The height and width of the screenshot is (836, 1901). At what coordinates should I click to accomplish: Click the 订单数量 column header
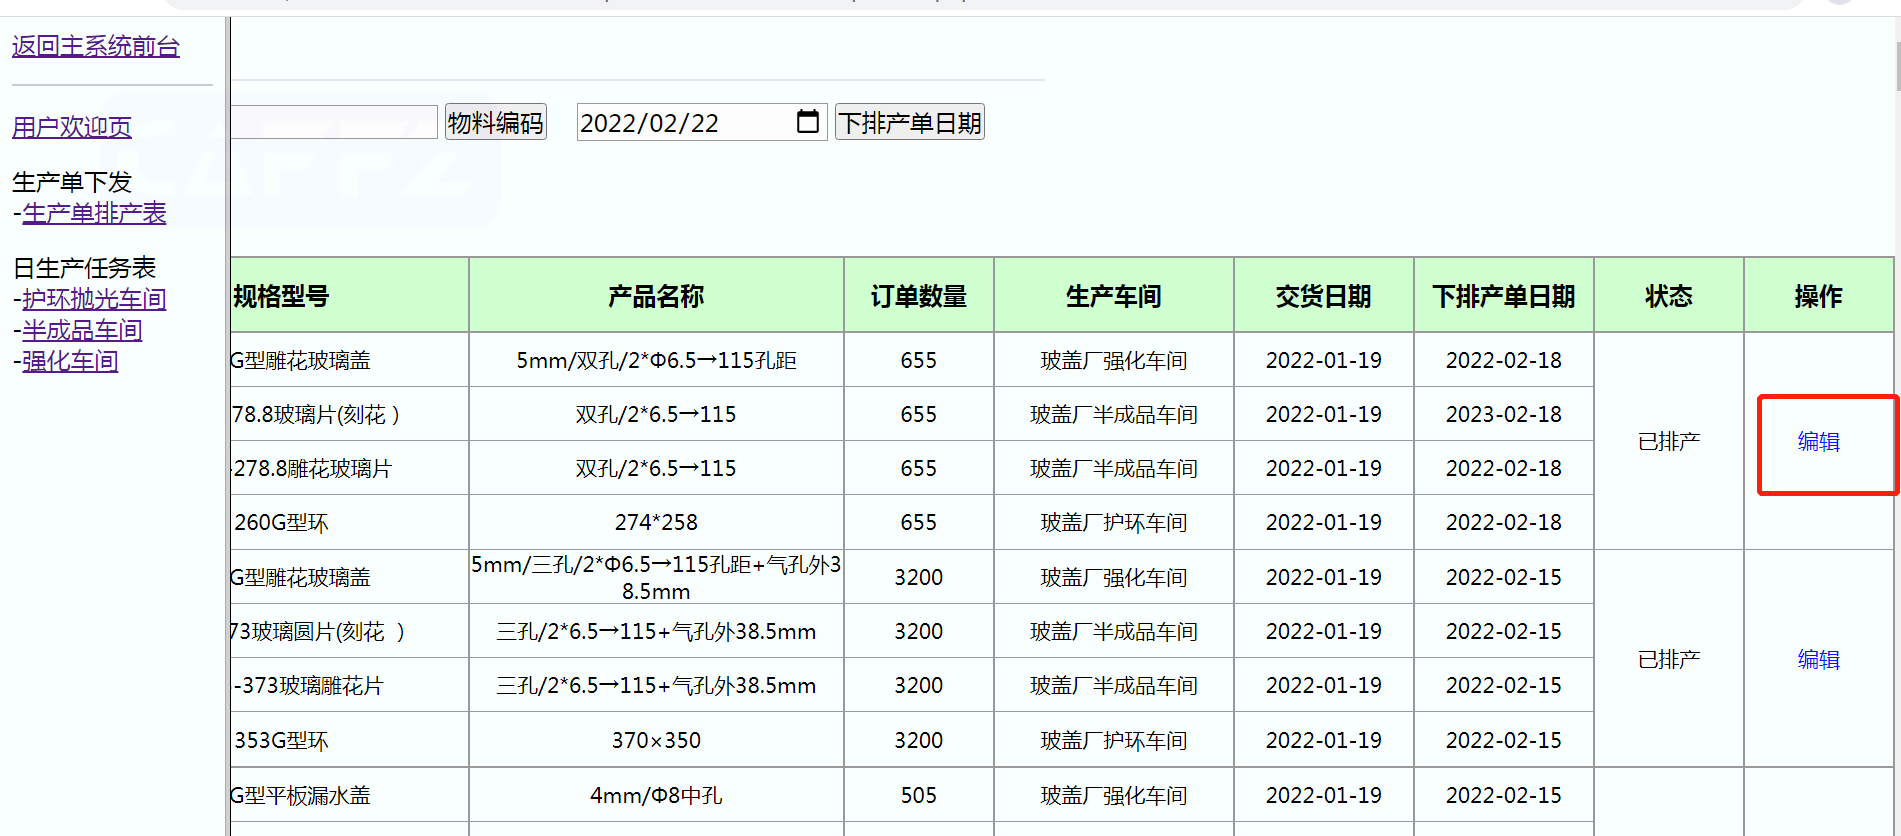click(918, 296)
